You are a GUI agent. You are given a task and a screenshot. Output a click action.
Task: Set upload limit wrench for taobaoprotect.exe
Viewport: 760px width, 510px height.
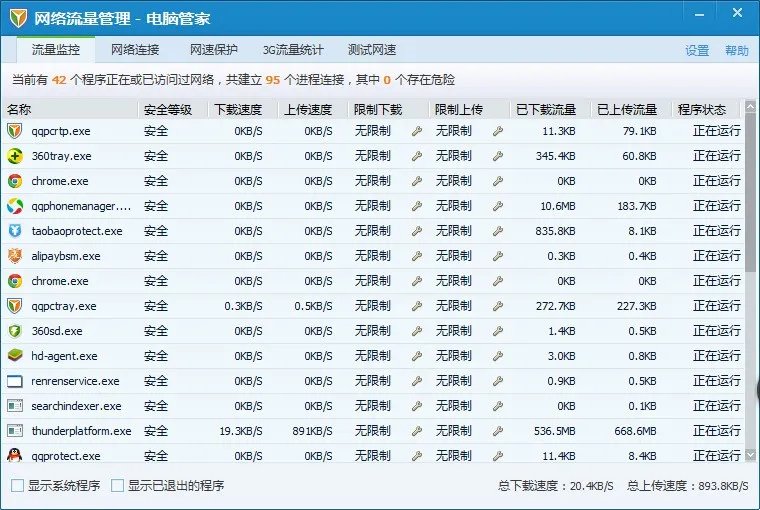tap(497, 231)
